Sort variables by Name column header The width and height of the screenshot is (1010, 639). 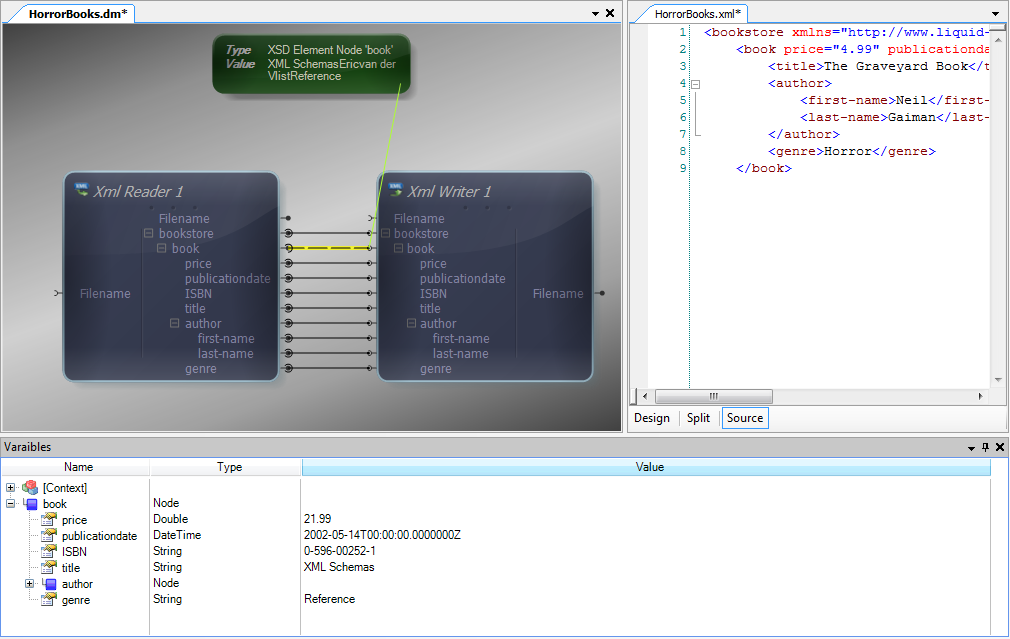coord(78,467)
